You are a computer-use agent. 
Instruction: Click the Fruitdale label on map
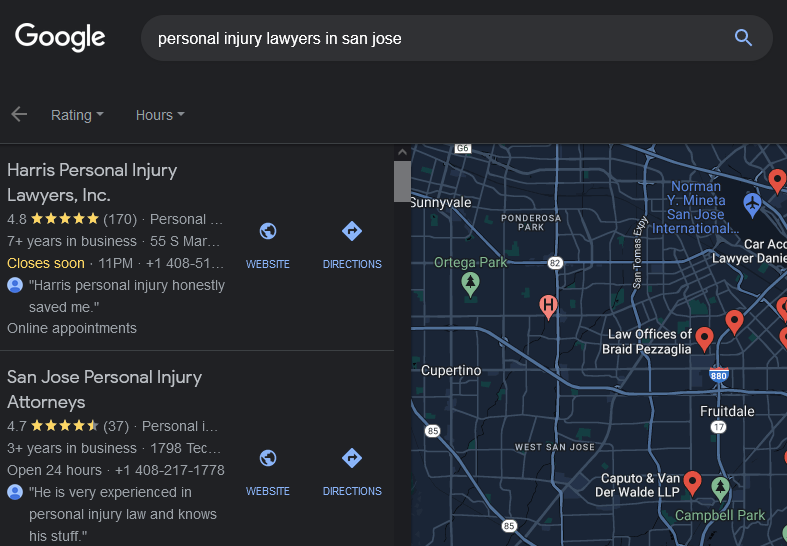[727, 411]
